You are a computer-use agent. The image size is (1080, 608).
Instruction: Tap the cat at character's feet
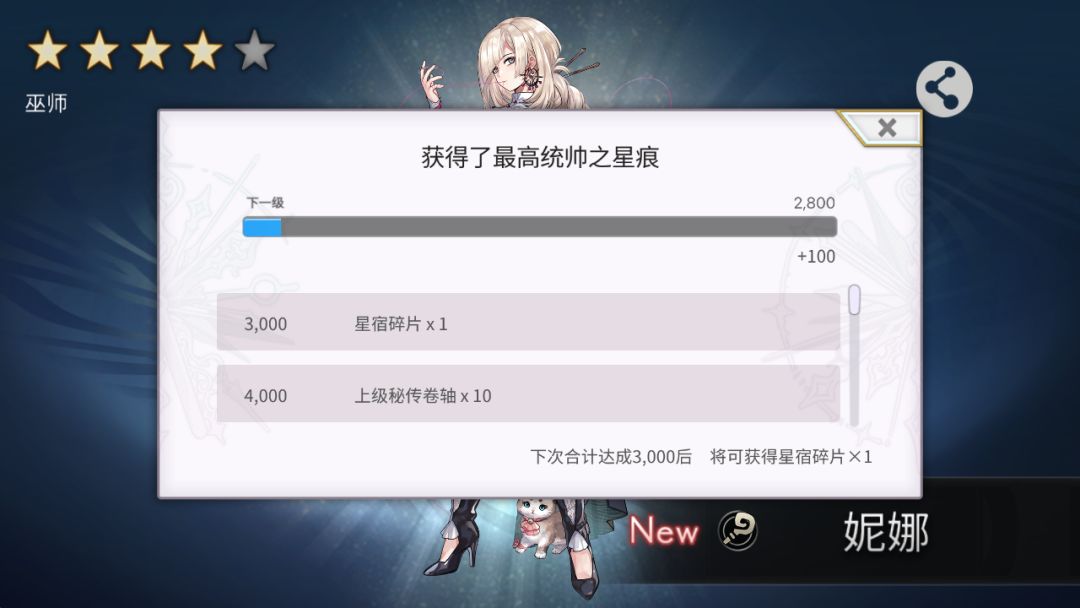(x=538, y=527)
